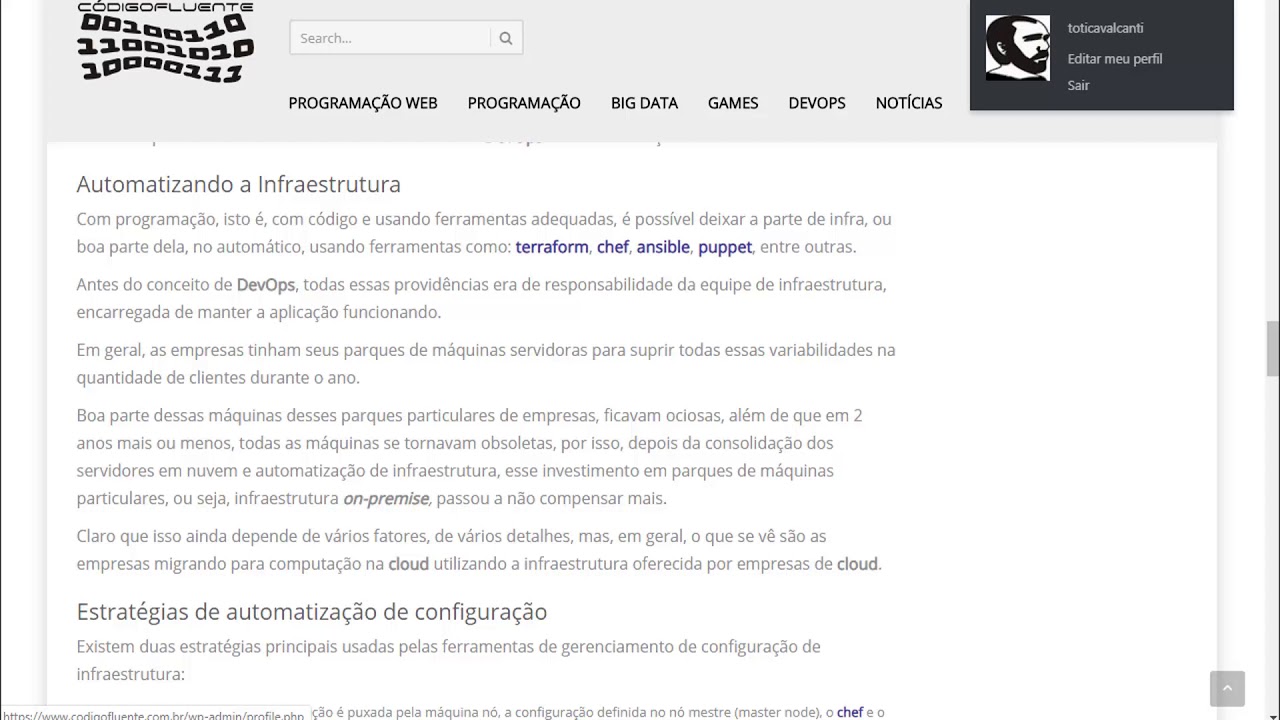Screen dimensions: 1280x720
Task: Click the bold DevOps word in paragraph
Action: [266, 285]
